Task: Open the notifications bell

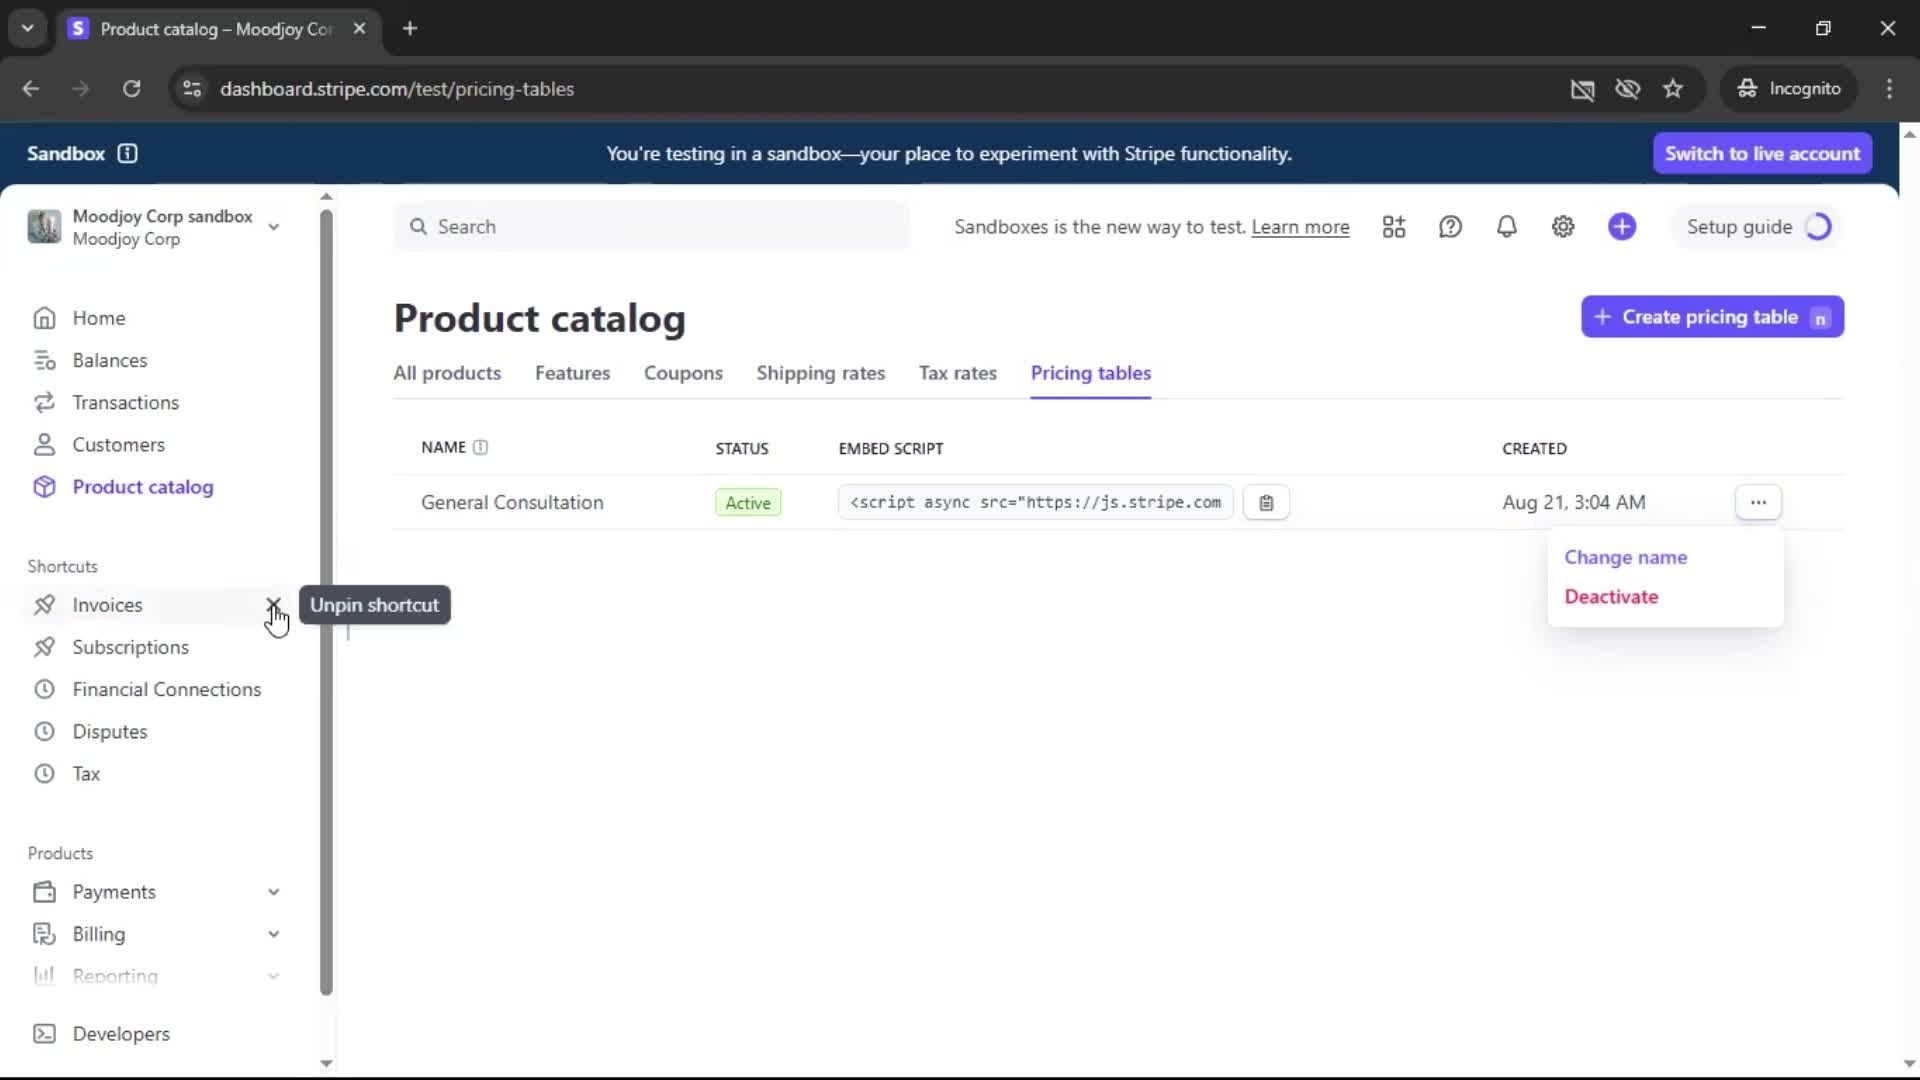Action: [x=1506, y=227]
